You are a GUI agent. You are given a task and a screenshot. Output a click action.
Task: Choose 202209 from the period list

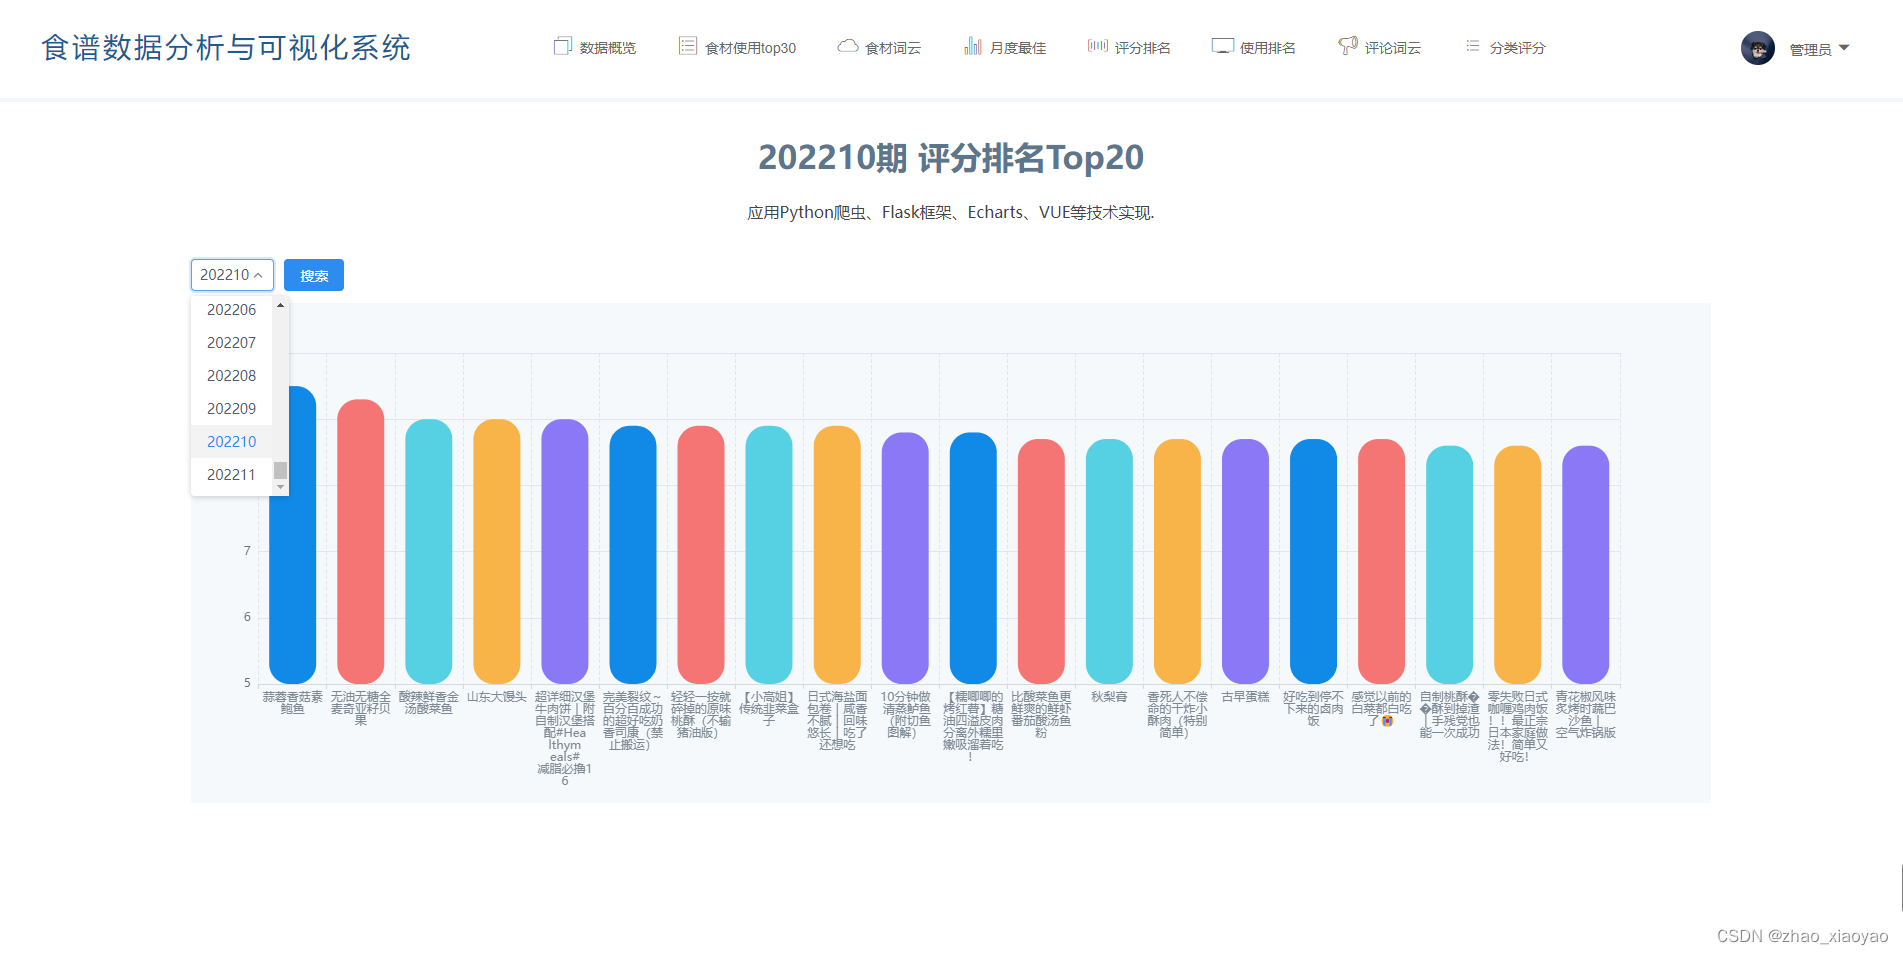click(x=231, y=409)
